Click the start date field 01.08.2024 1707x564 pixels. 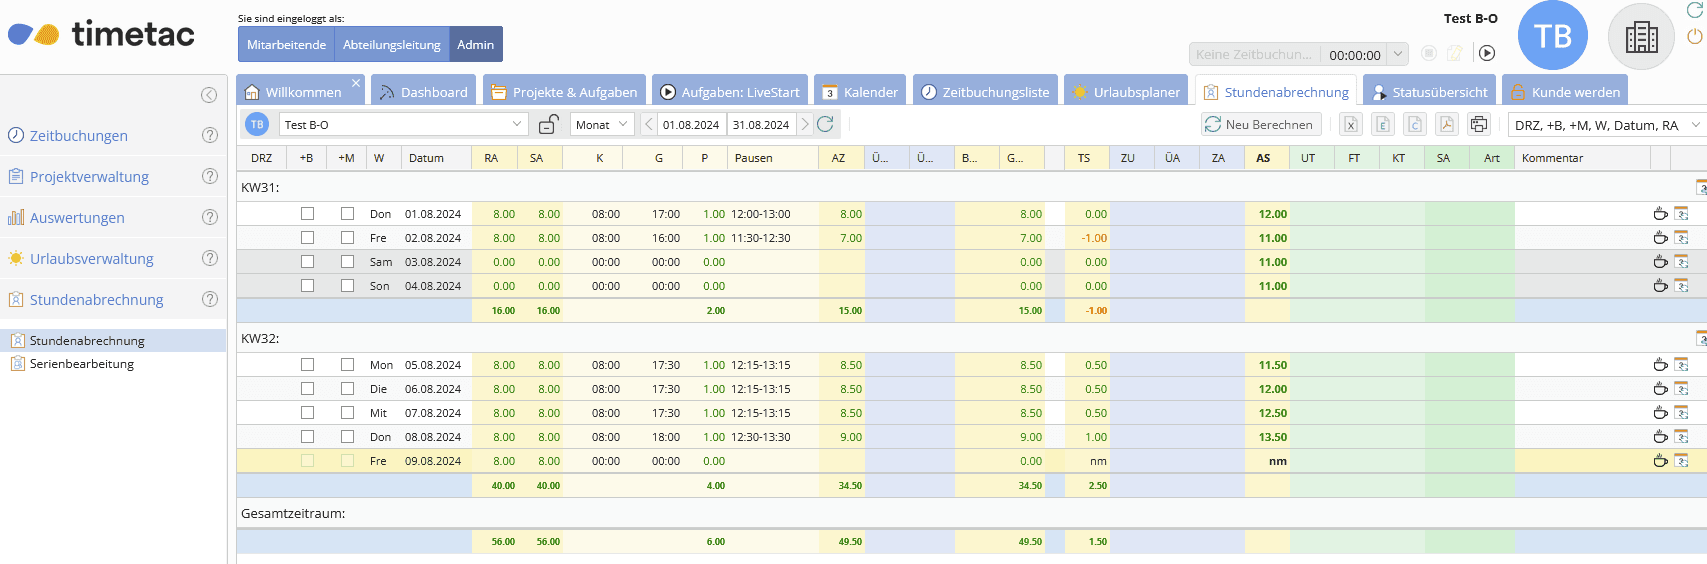point(690,125)
